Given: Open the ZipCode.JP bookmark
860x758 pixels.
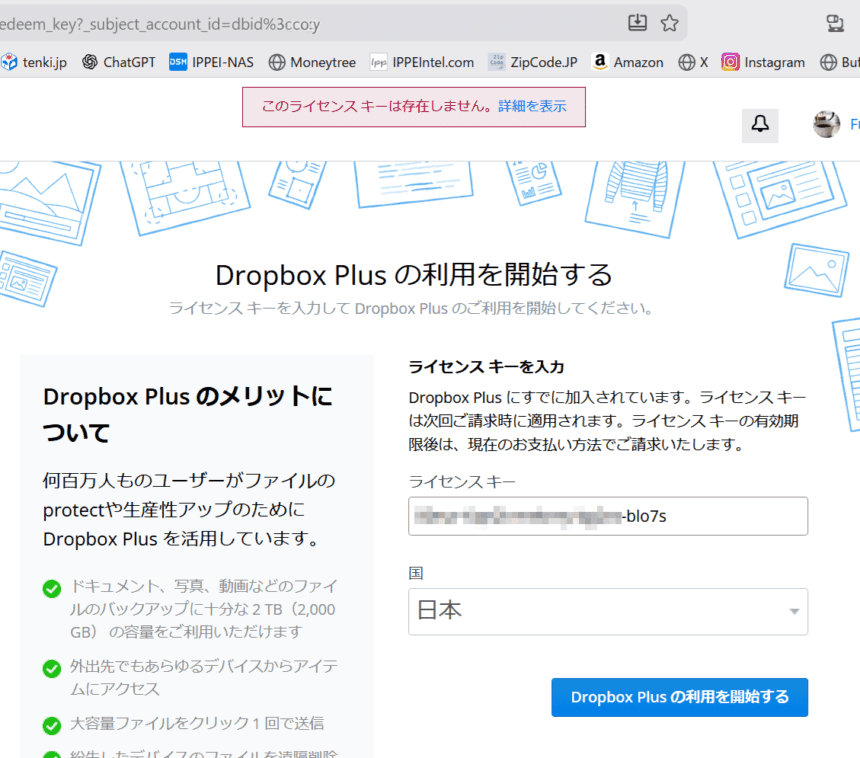Looking at the screenshot, I should click(x=533, y=62).
